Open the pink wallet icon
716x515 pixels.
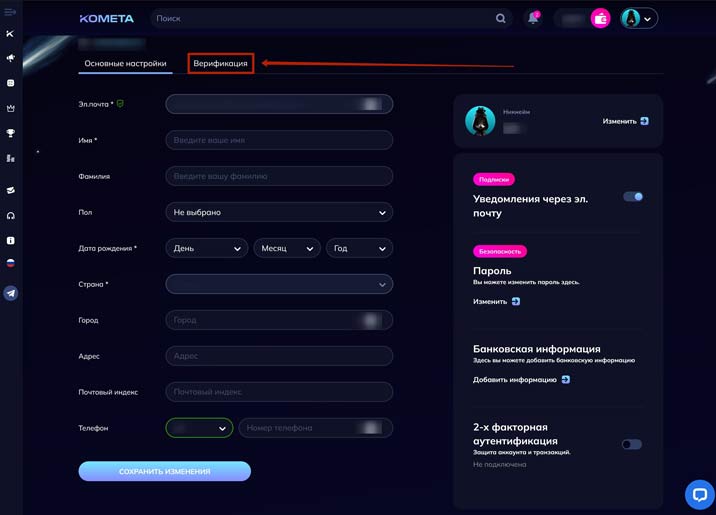pos(600,18)
